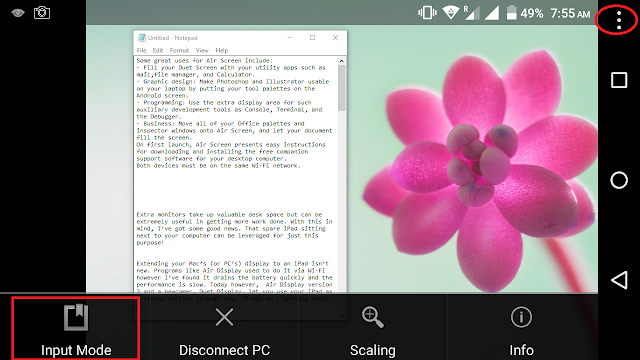Click the line 'Both devices must be on the same Wi-Fi network.'
640x360 pixels.
pos(218,166)
